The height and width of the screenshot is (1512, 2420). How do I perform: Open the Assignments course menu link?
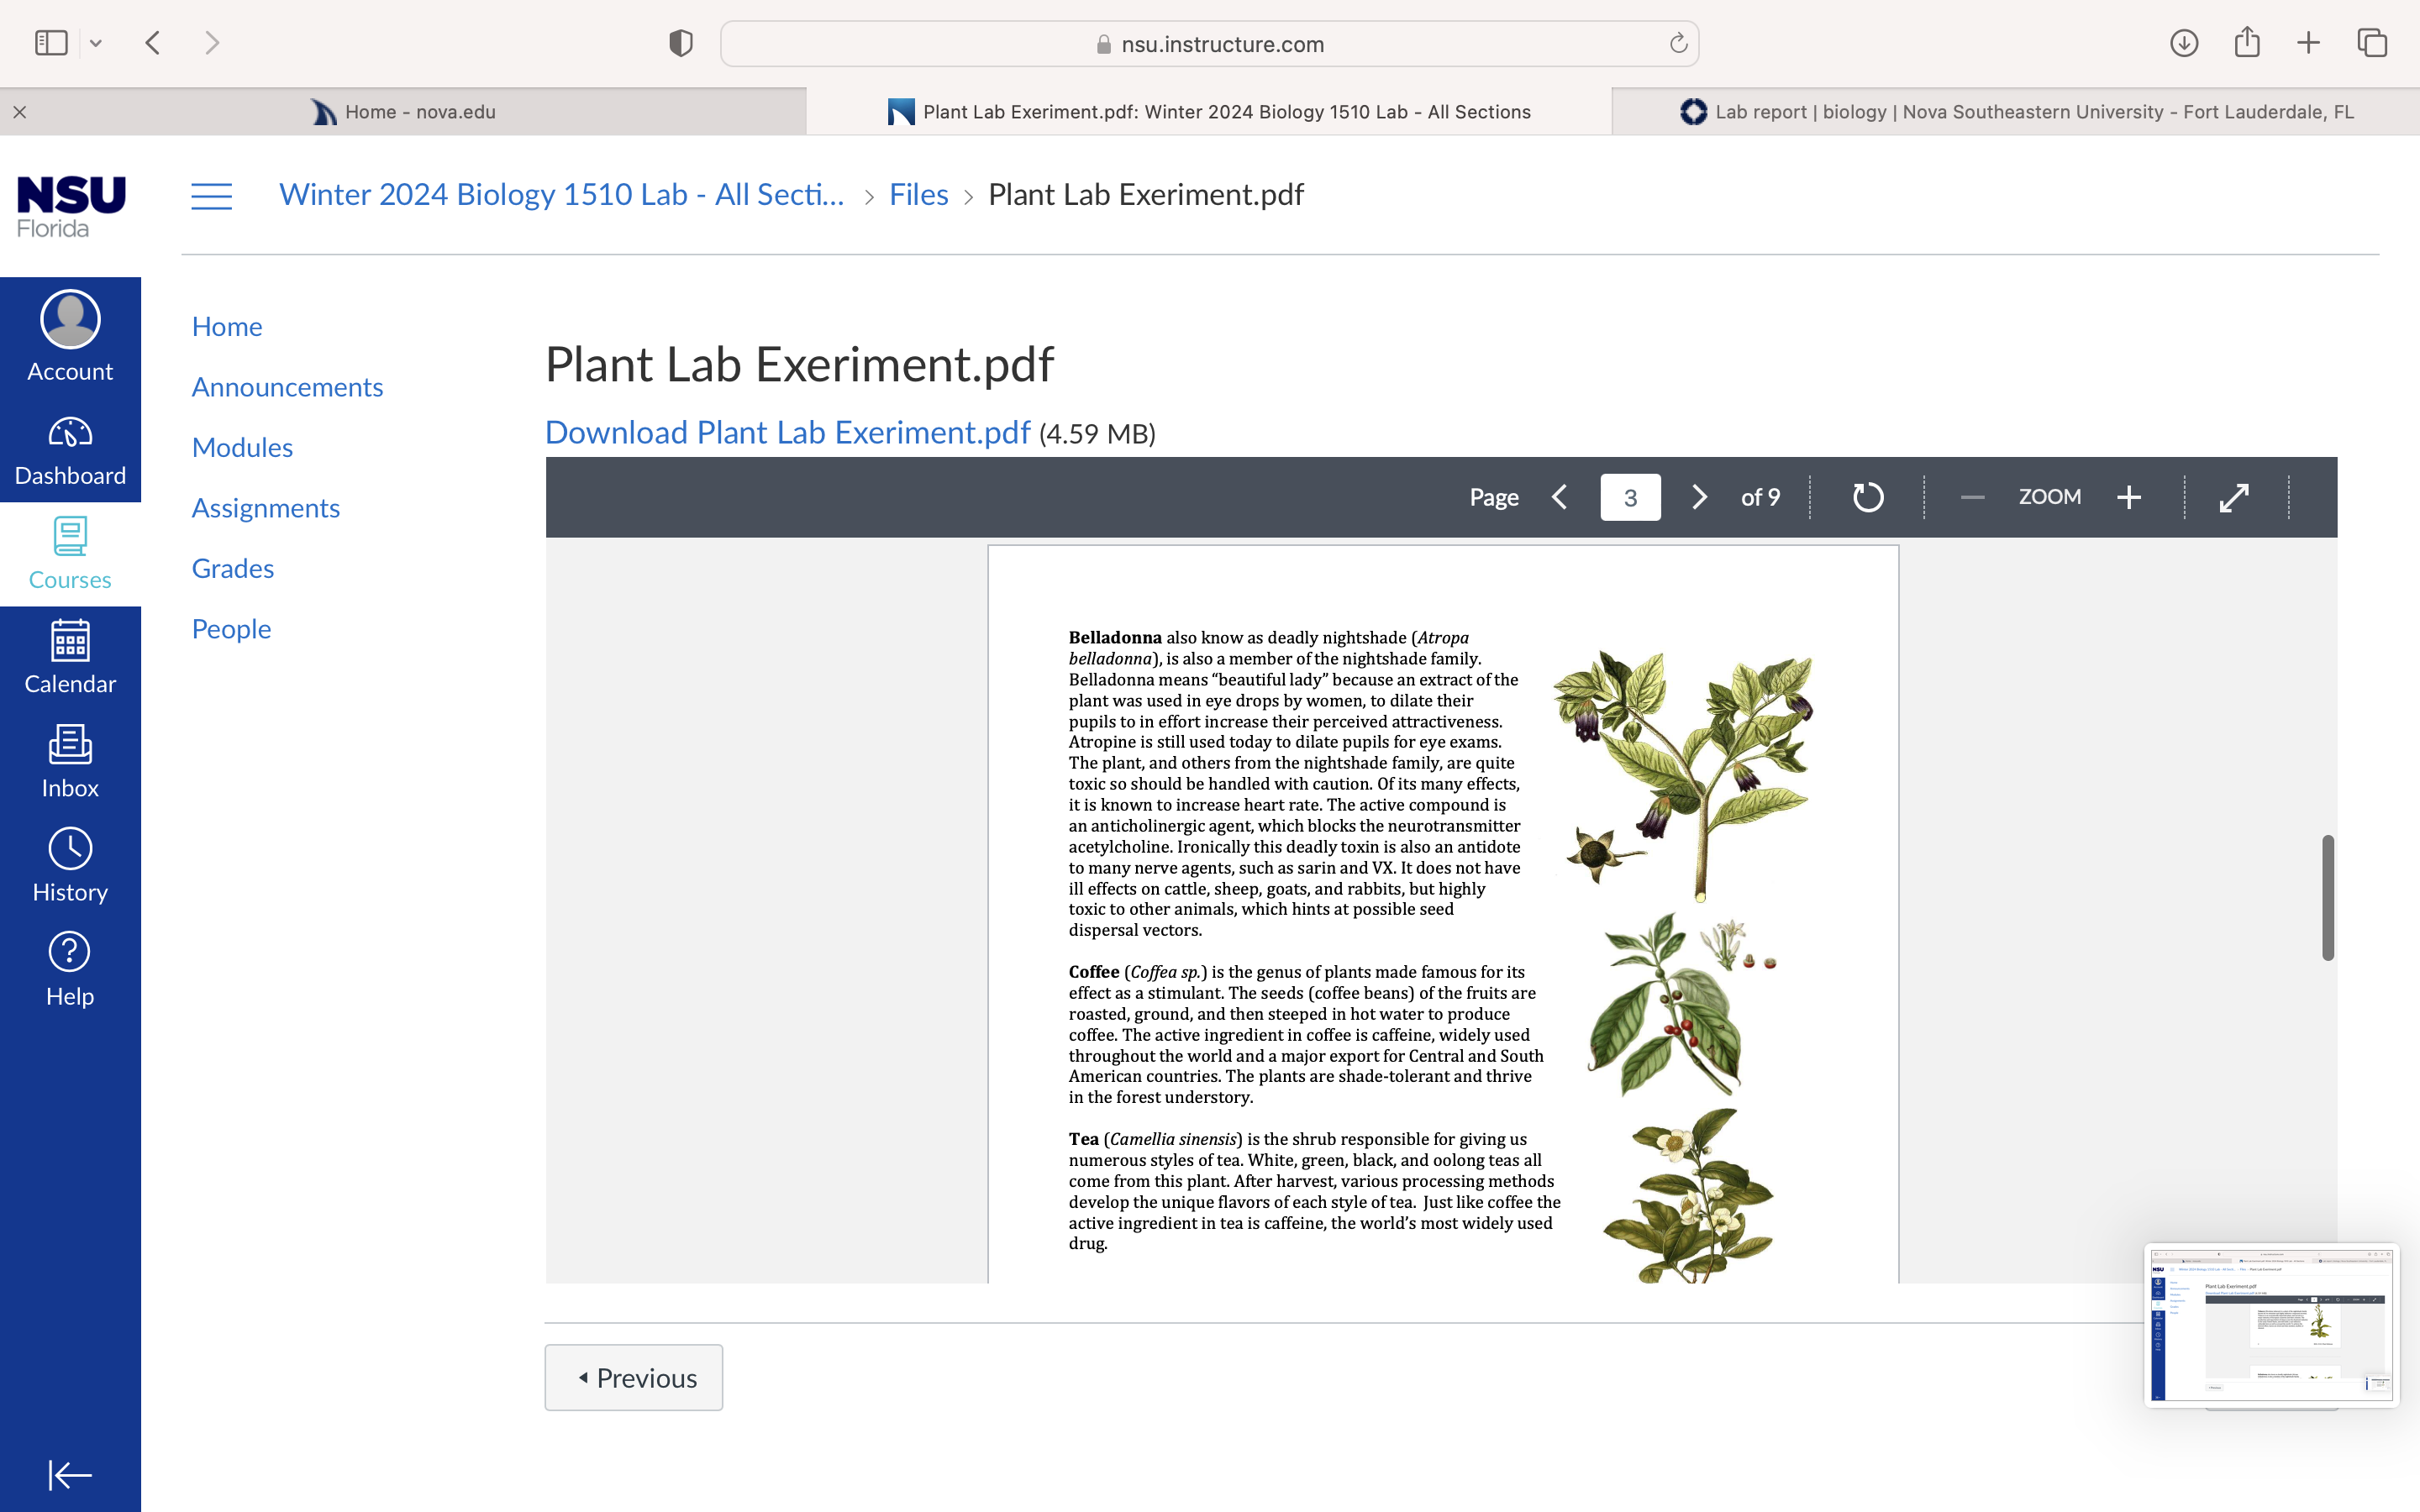(x=266, y=508)
